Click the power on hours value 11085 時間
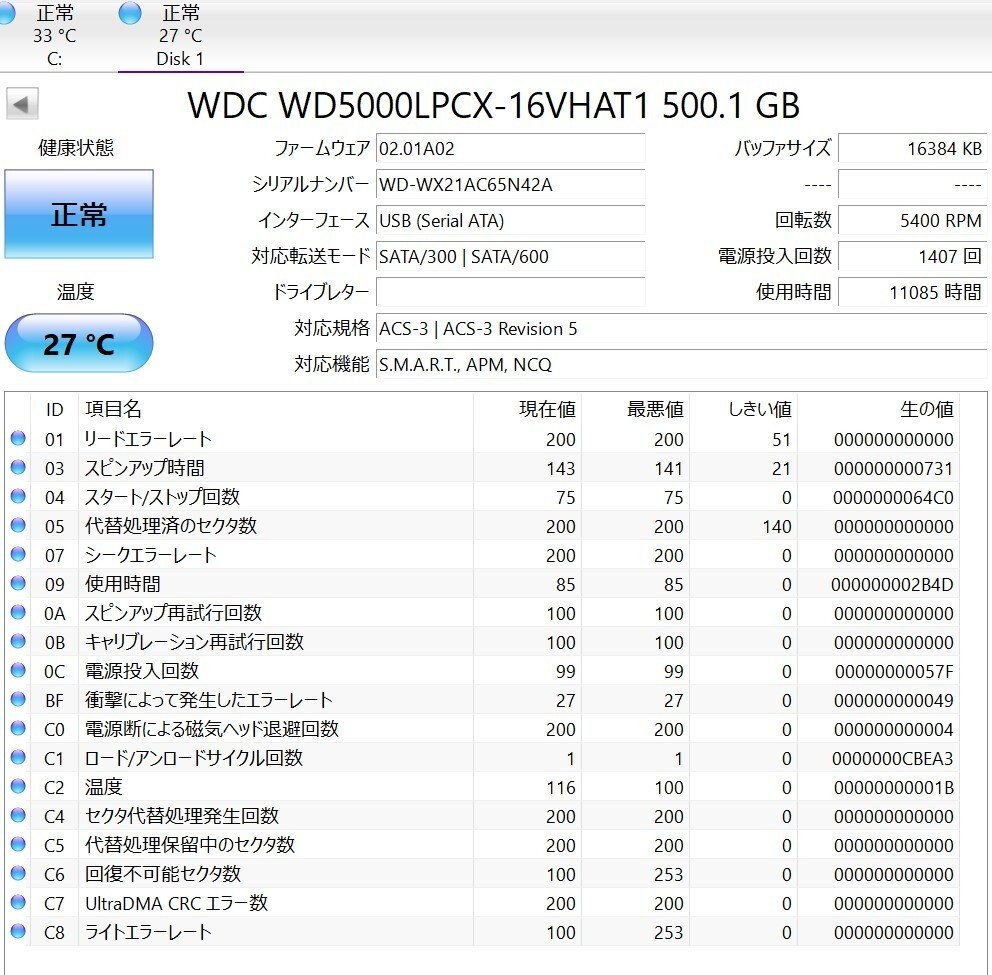Image resolution: width=992 pixels, height=975 pixels. 912,292
